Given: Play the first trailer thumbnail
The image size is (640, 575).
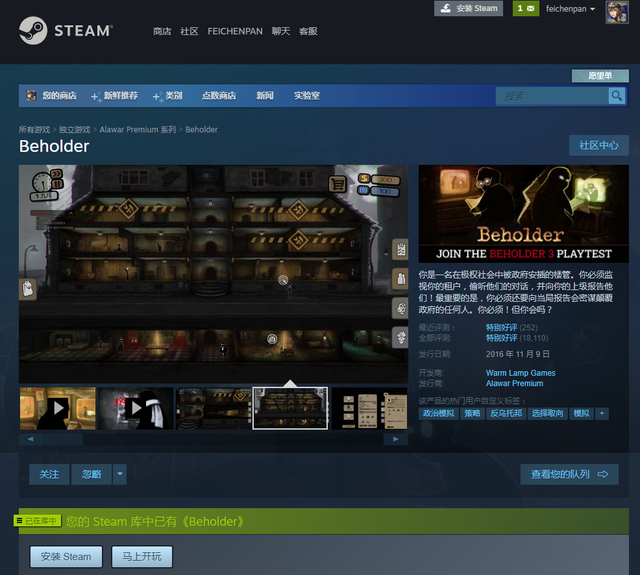Looking at the screenshot, I should pos(58,408).
